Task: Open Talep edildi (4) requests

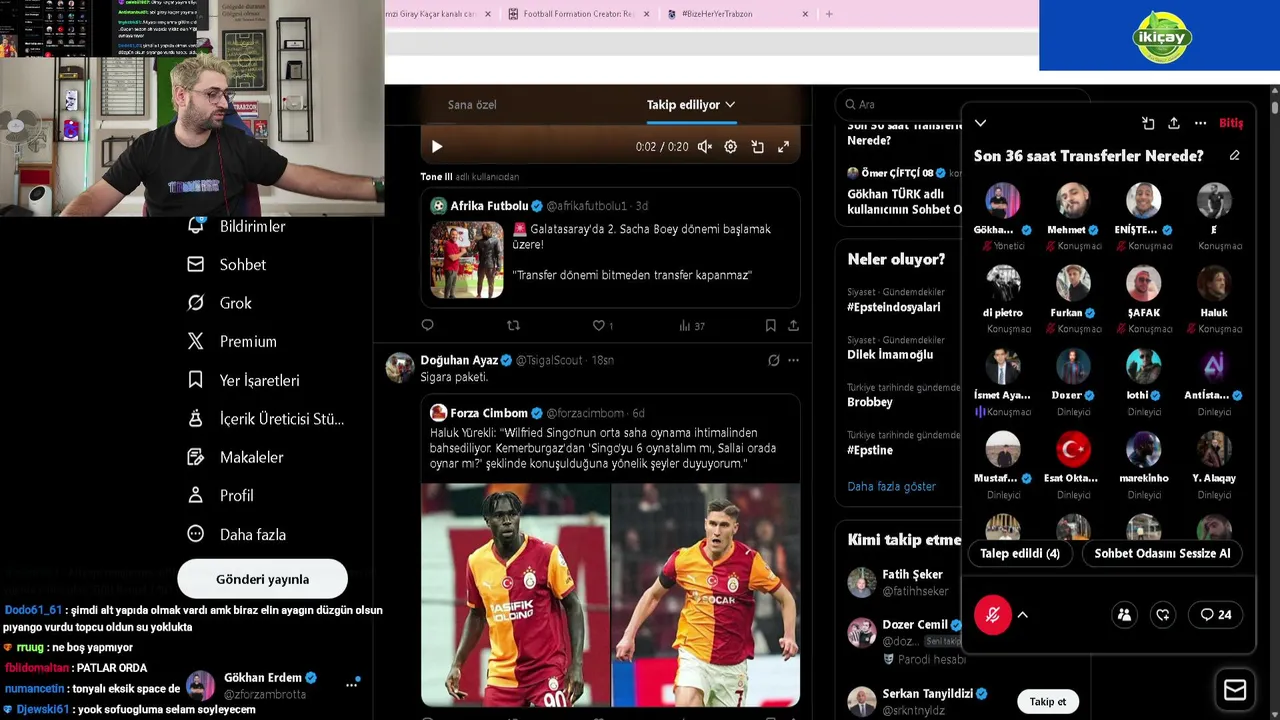Action: tap(1020, 553)
